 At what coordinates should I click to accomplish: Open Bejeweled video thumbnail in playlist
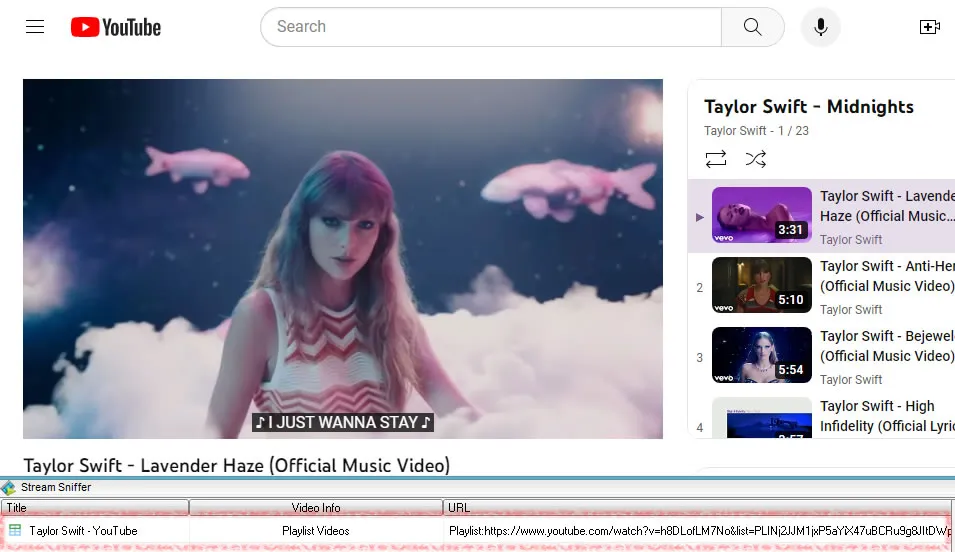tap(761, 355)
